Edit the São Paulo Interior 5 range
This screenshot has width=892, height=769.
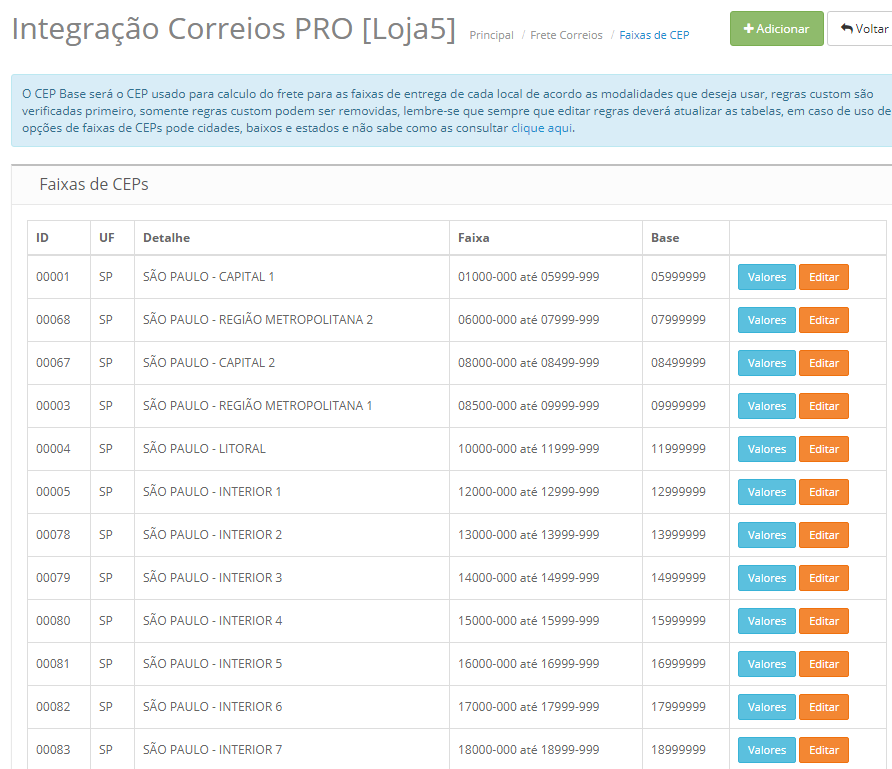click(823, 664)
